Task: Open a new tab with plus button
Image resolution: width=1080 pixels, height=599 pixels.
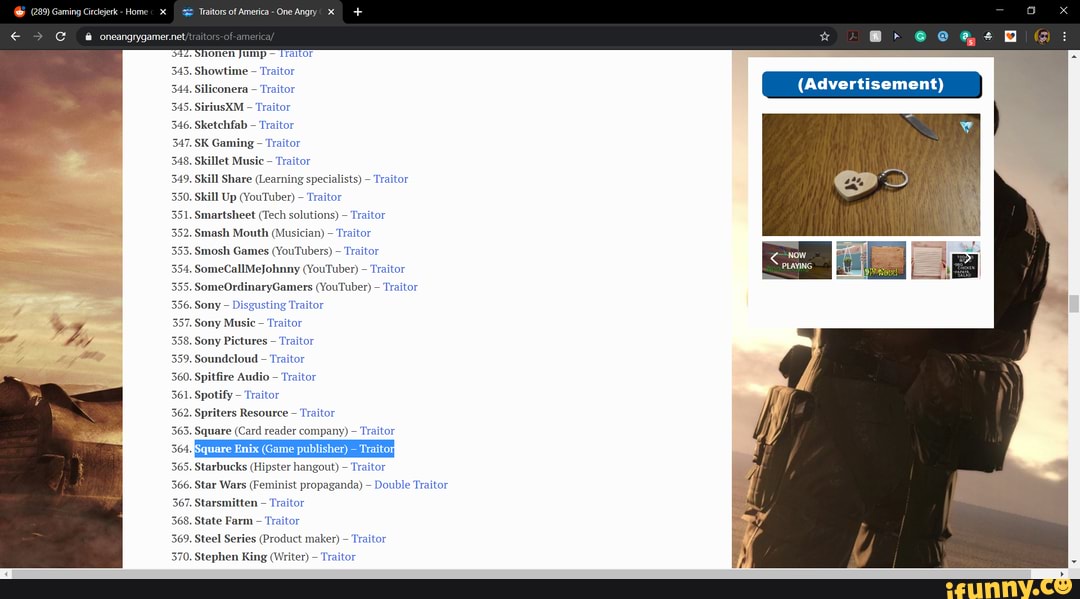Action: tap(358, 12)
